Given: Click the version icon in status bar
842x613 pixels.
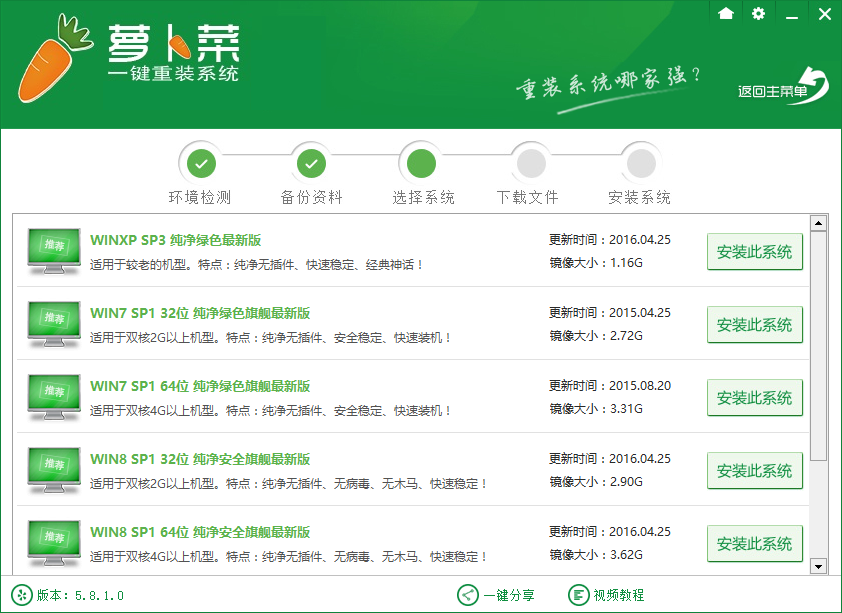Looking at the screenshot, I should pos(21,595).
